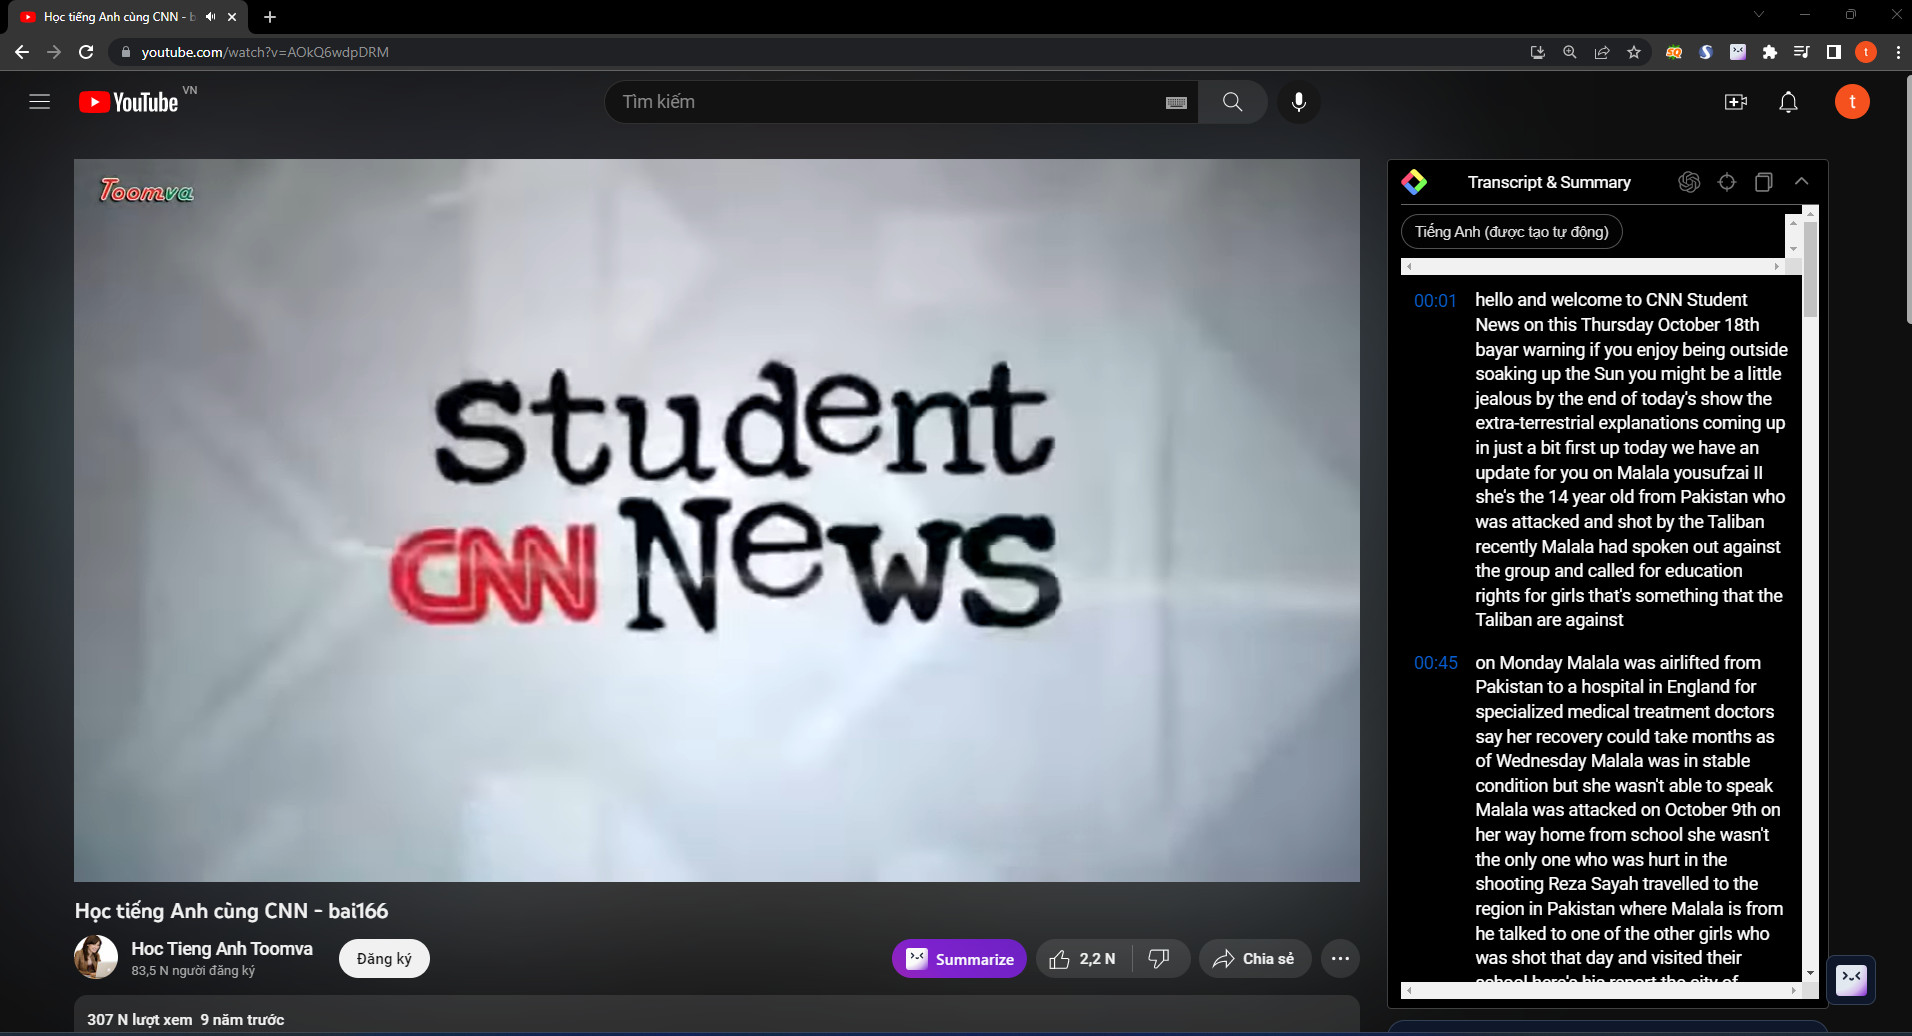Mute the tab via speaker icon
This screenshot has width=1912, height=1036.
pos(210,17)
